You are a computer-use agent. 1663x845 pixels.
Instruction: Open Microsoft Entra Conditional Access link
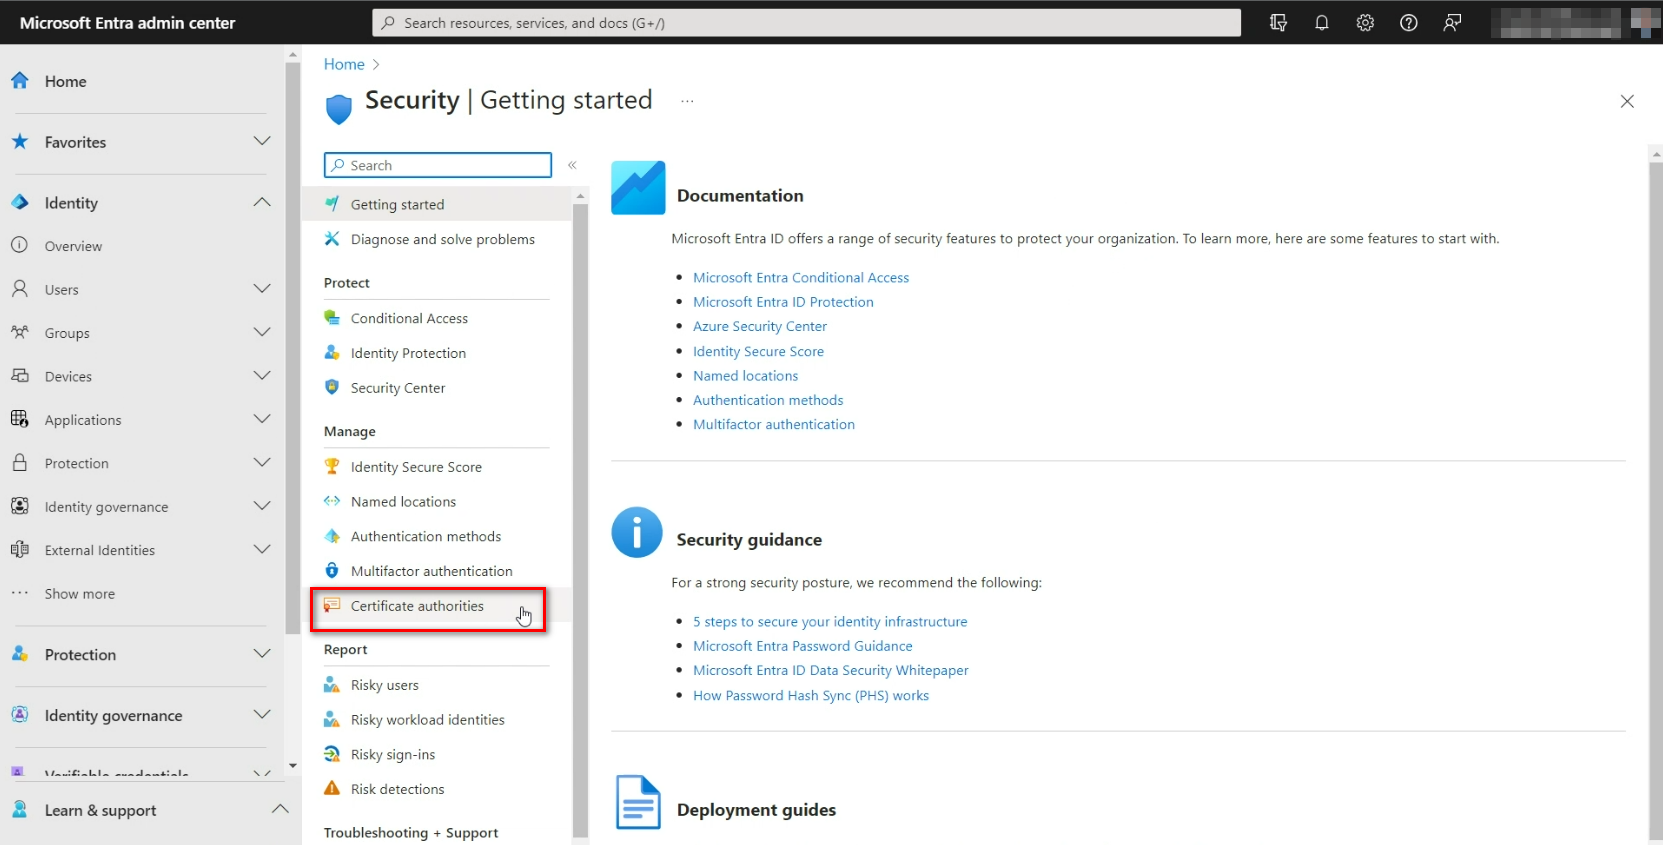(x=801, y=277)
